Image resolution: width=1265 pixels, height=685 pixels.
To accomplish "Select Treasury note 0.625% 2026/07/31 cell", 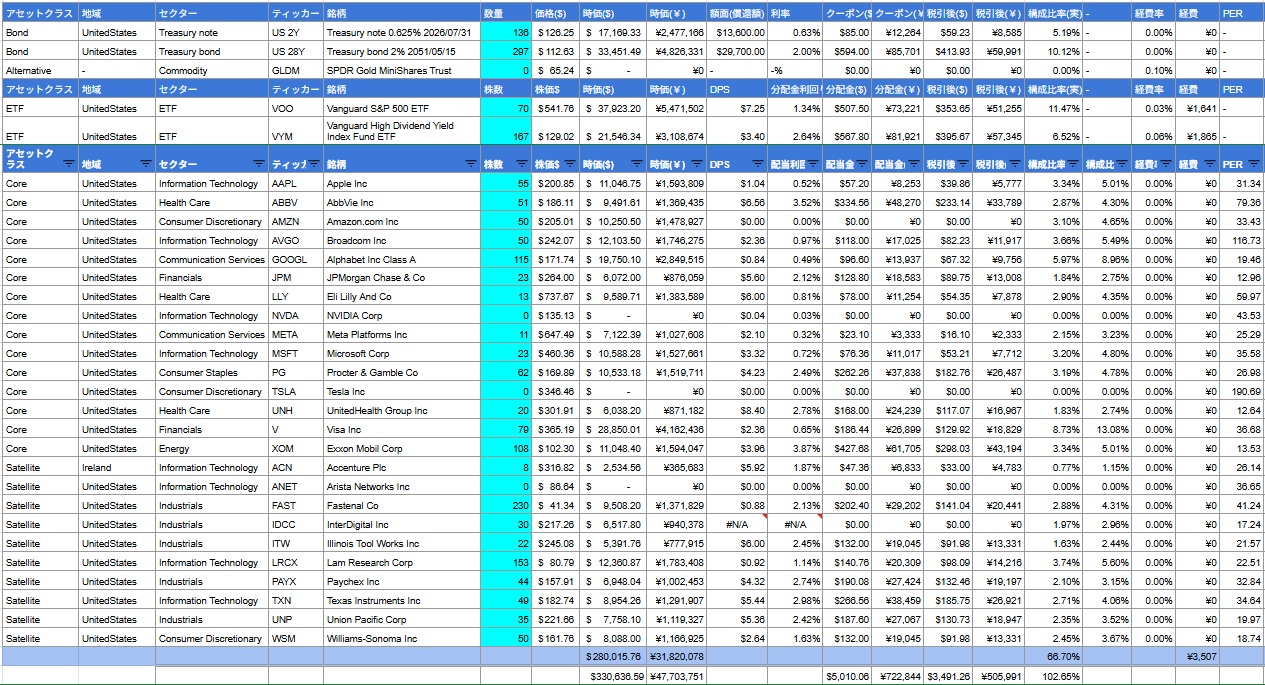I will [402, 32].
